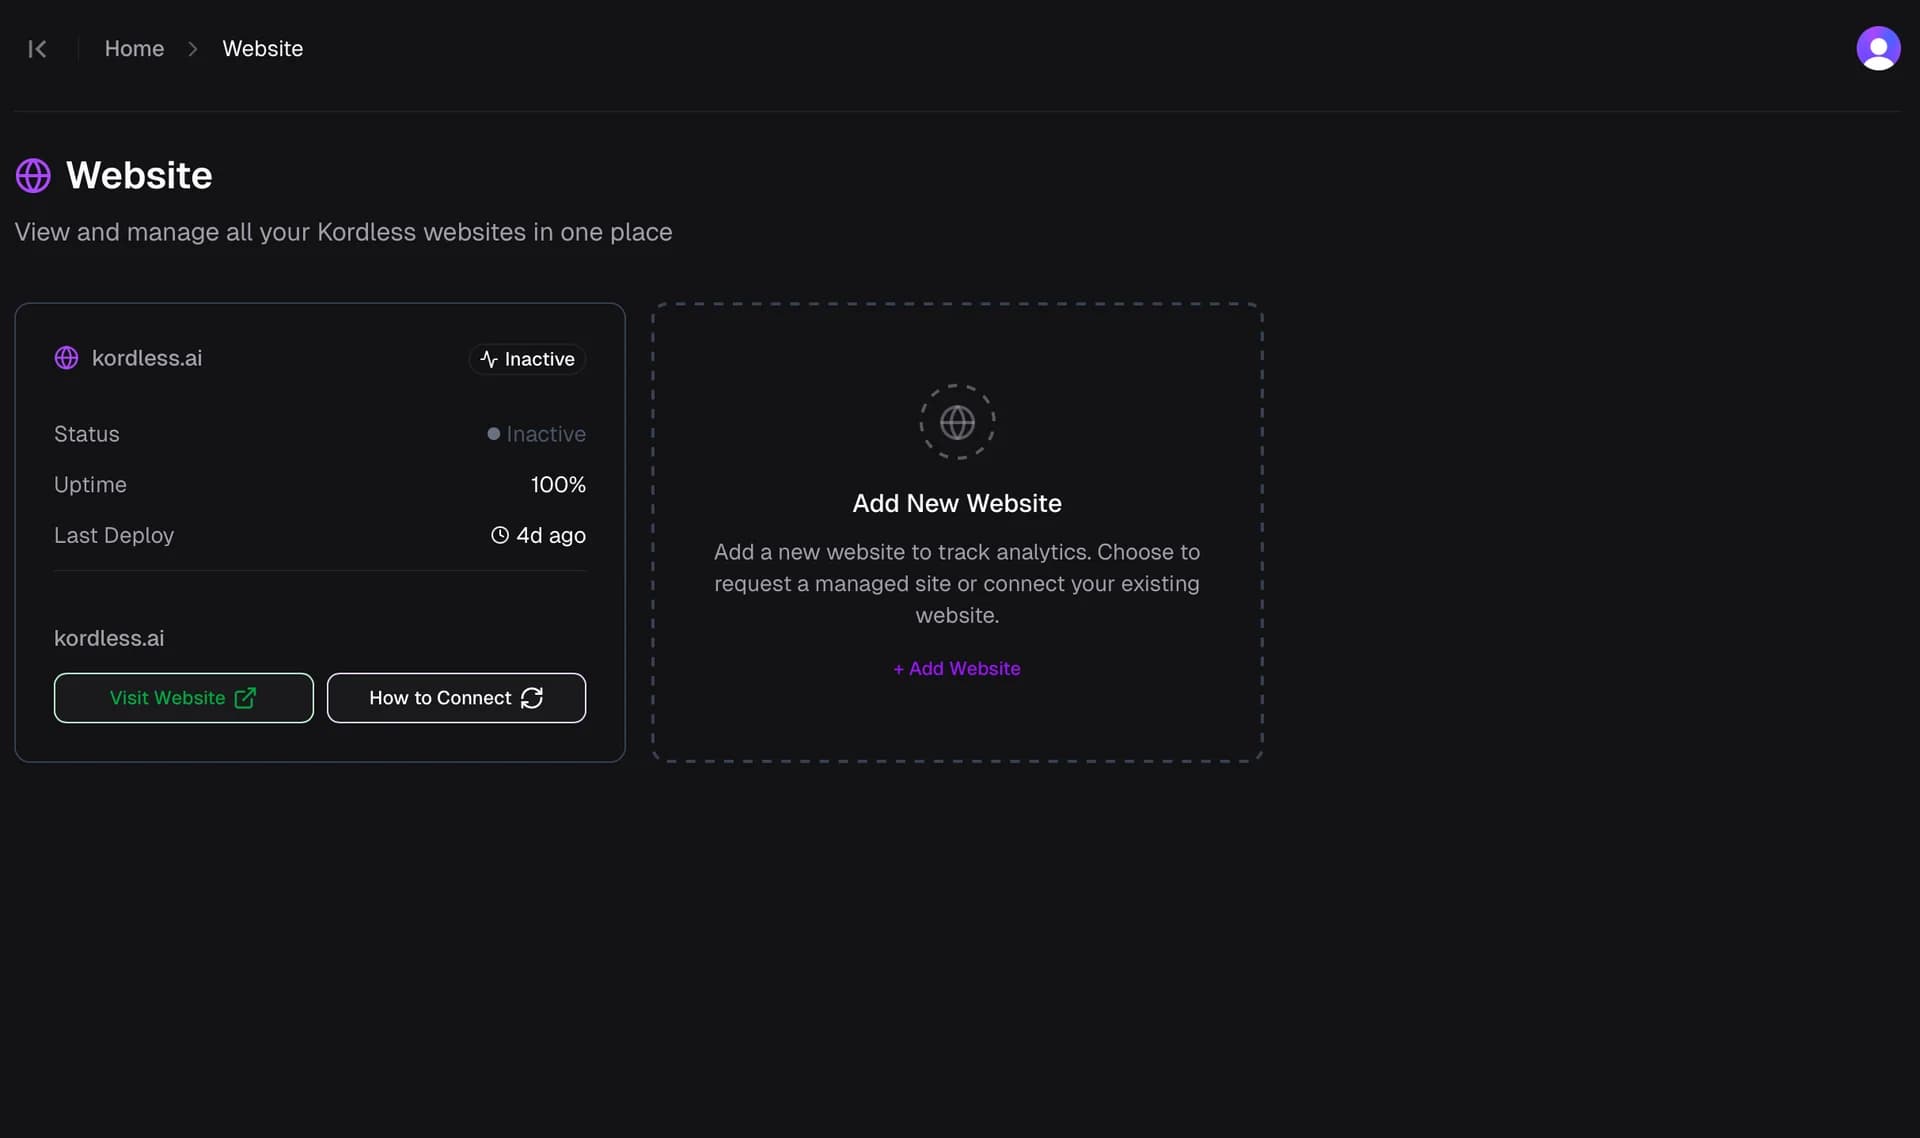Click the globe icon next to kordless.ai
Viewport: 1920px width, 1138px height.
(66, 357)
